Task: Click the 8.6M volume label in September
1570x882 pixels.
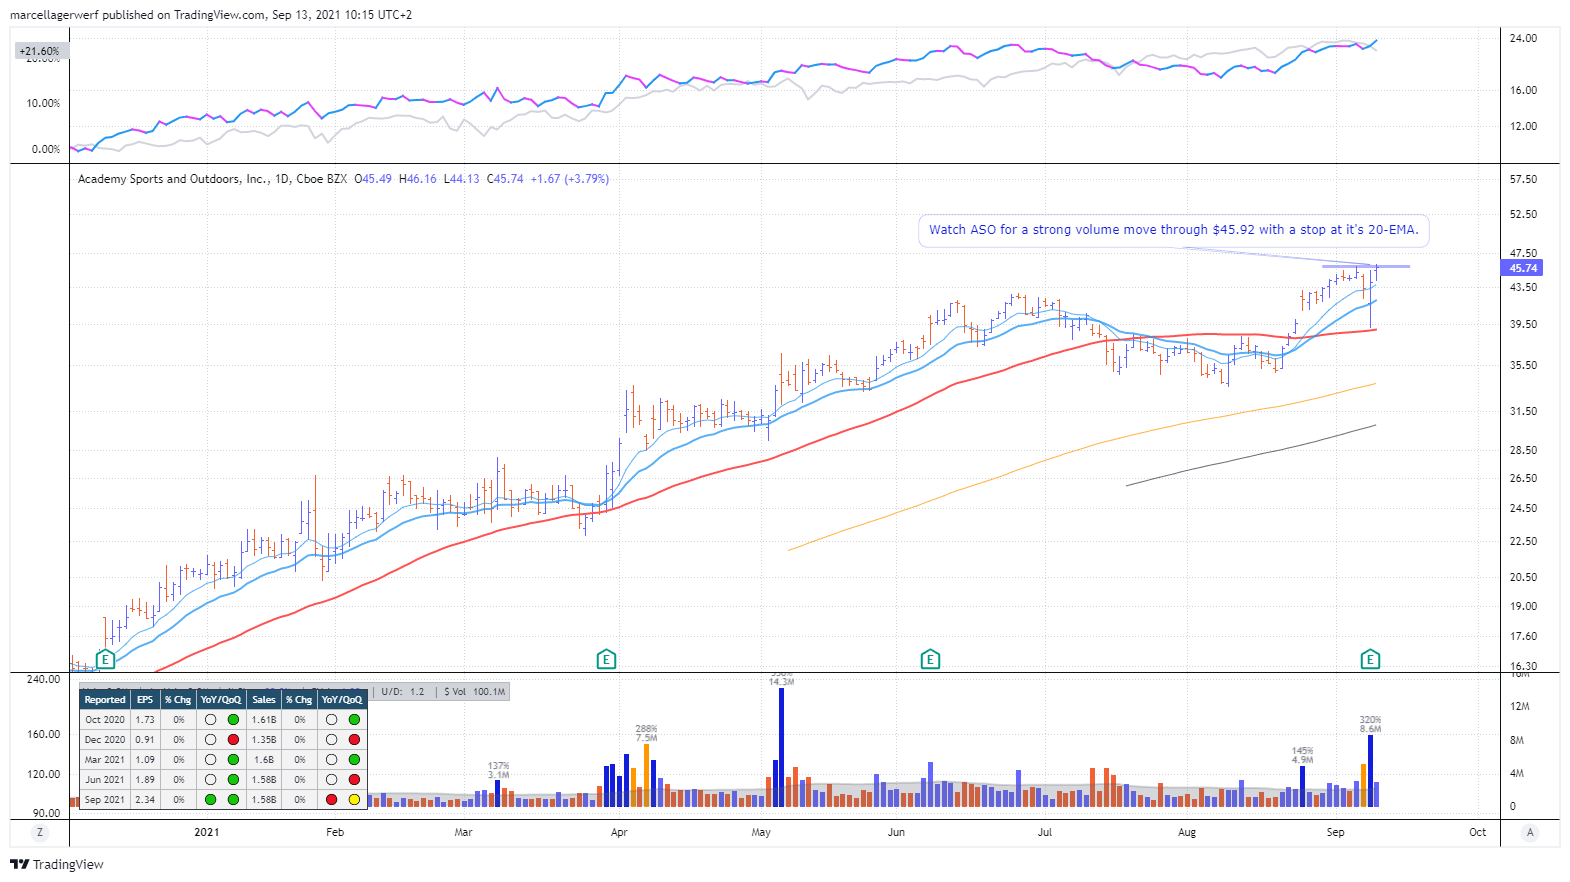Action: click(x=1370, y=729)
